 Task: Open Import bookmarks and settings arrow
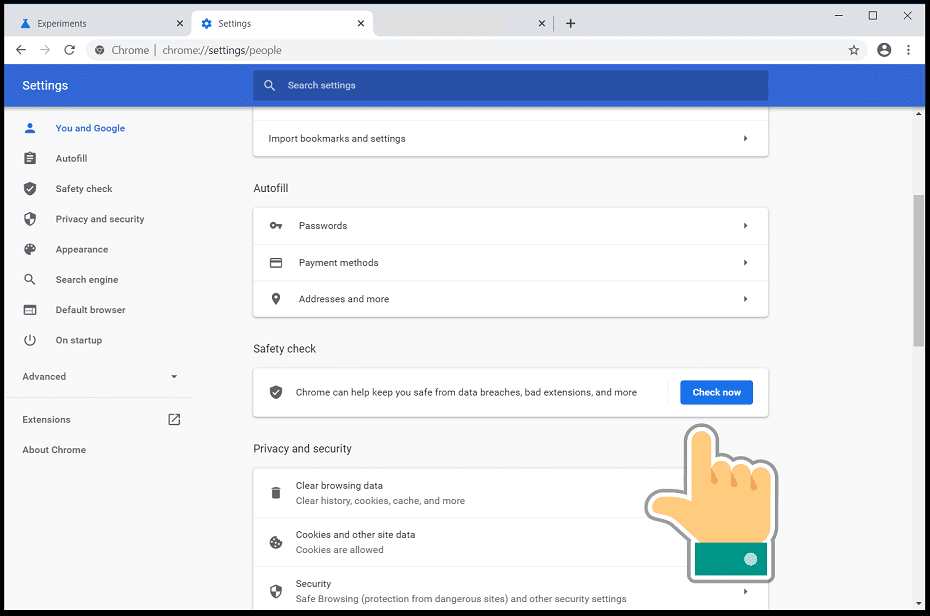[x=746, y=138]
